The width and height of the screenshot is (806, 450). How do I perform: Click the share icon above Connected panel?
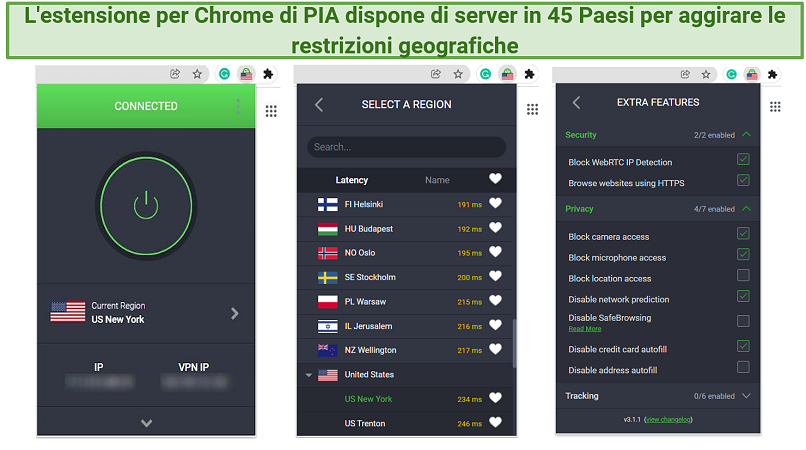(175, 74)
